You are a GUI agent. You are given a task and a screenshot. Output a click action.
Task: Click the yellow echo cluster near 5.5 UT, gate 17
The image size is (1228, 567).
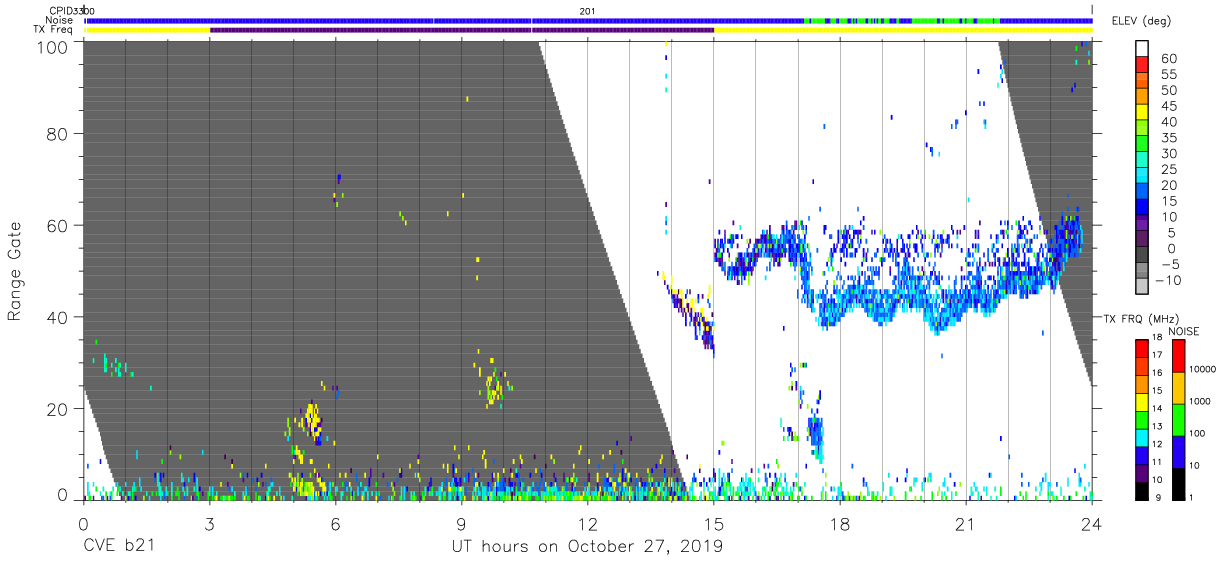coord(313,420)
